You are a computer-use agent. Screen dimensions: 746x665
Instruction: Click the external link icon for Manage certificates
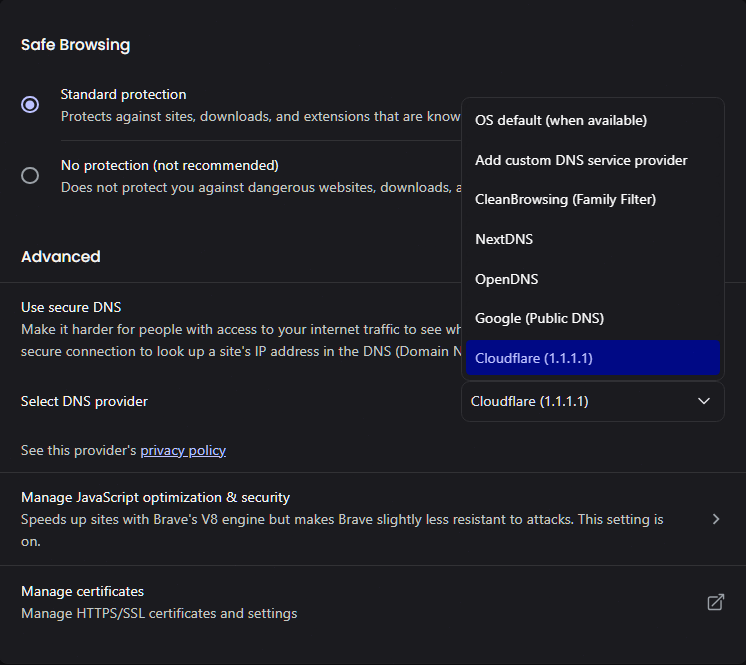coord(715,602)
